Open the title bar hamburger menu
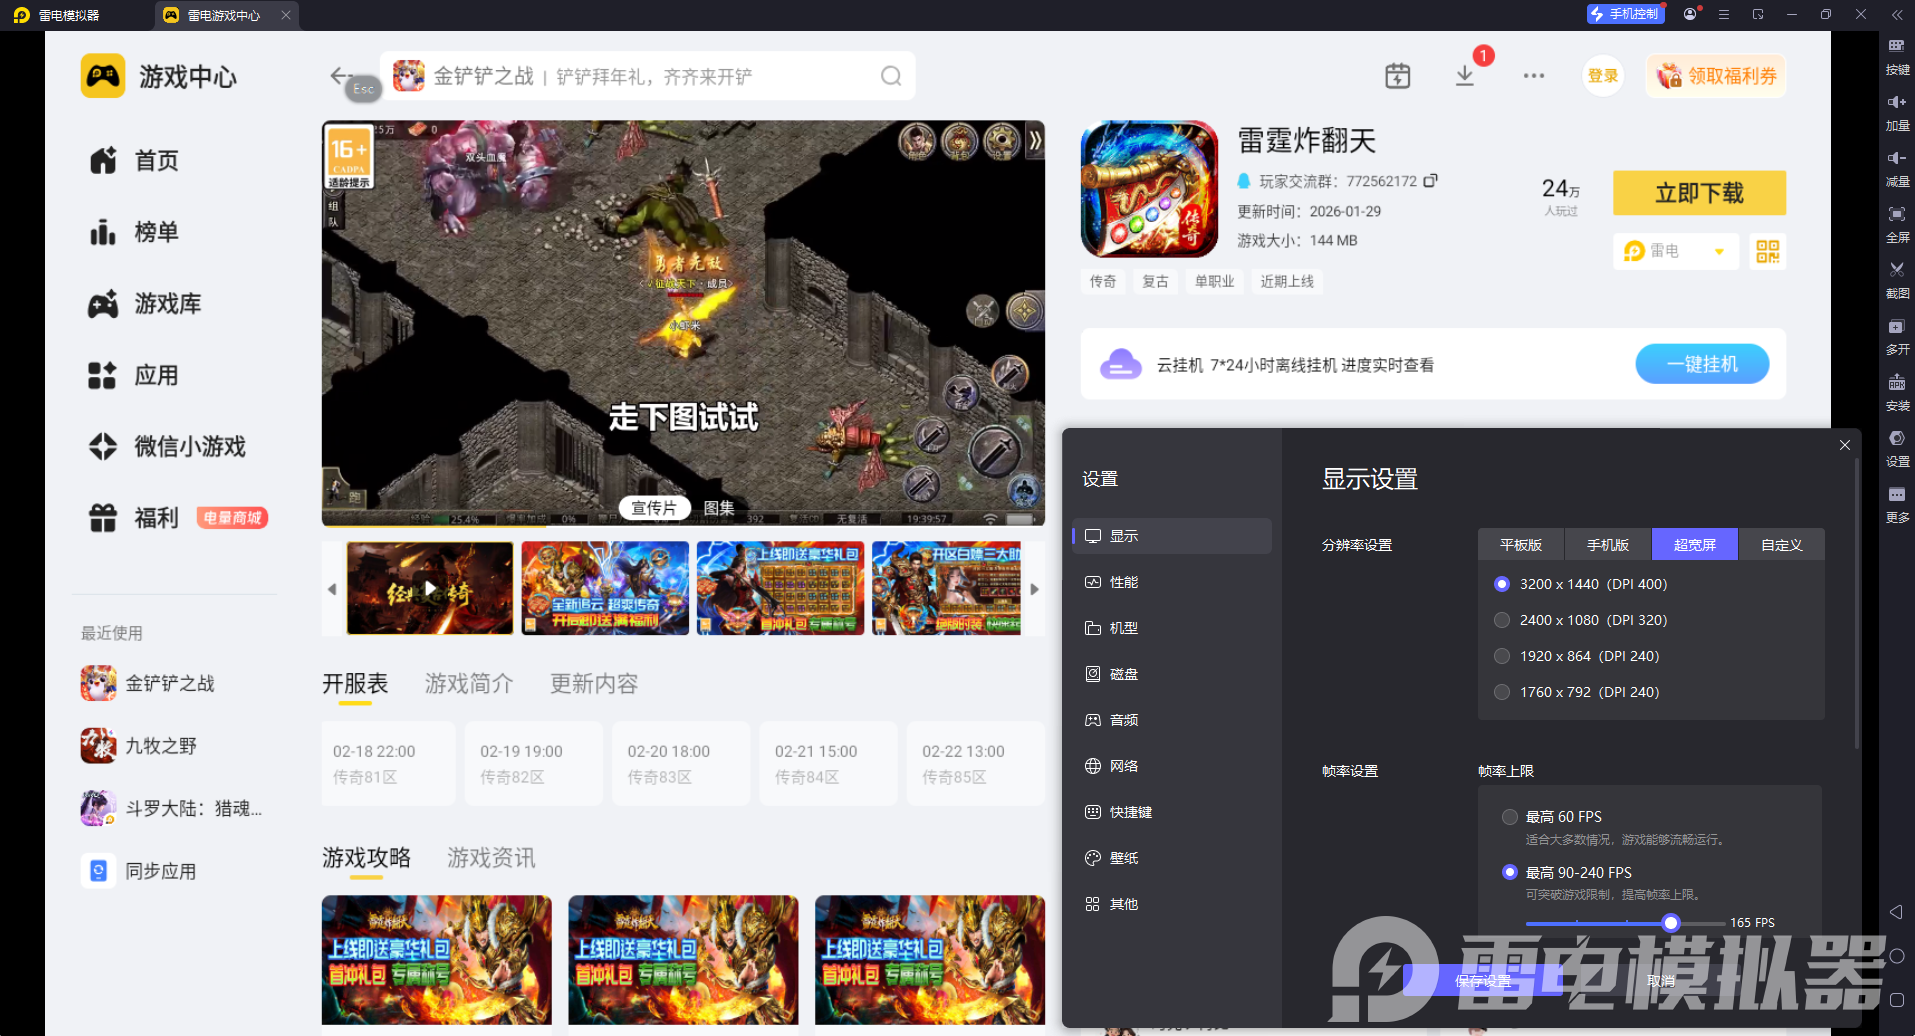This screenshot has width=1915, height=1036. (1724, 14)
